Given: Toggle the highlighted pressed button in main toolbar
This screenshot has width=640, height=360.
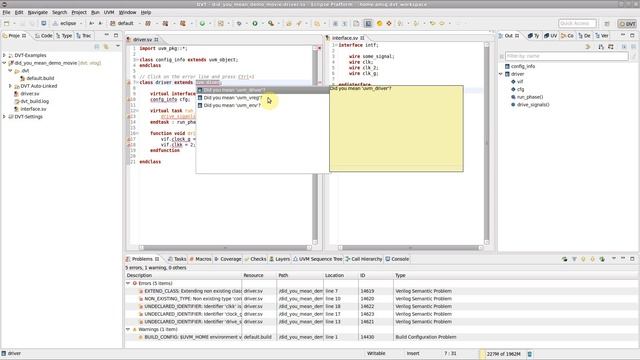Looking at the screenshot, I should tap(368, 24).
